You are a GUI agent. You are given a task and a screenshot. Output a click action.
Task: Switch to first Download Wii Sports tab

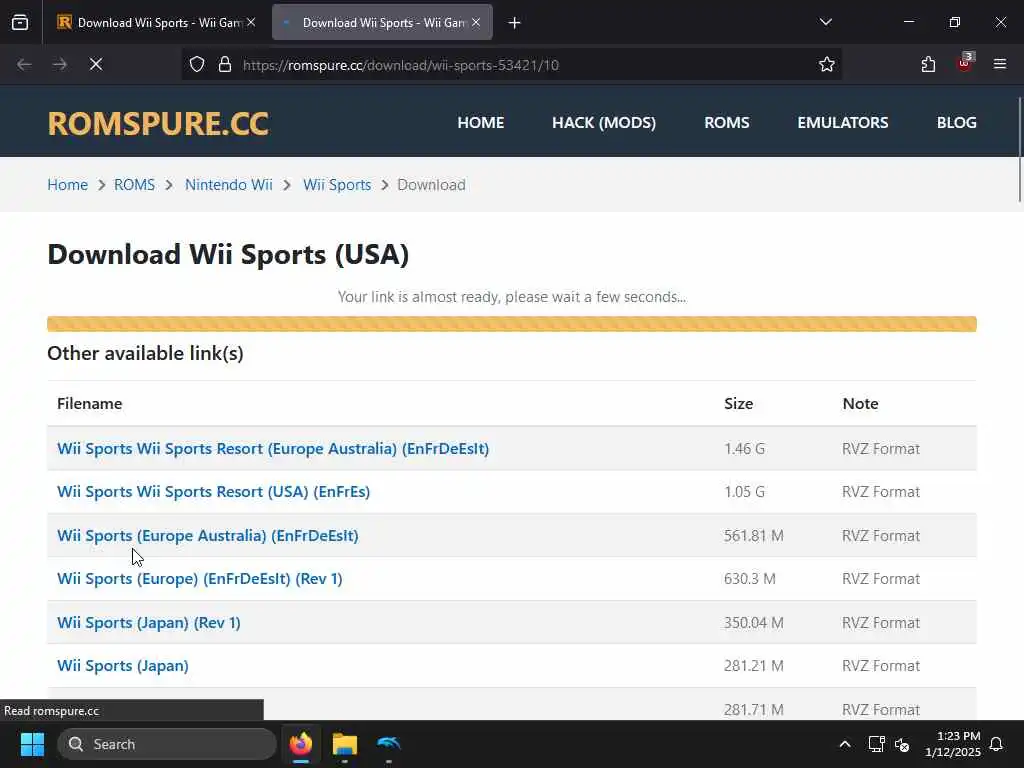(x=155, y=22)
